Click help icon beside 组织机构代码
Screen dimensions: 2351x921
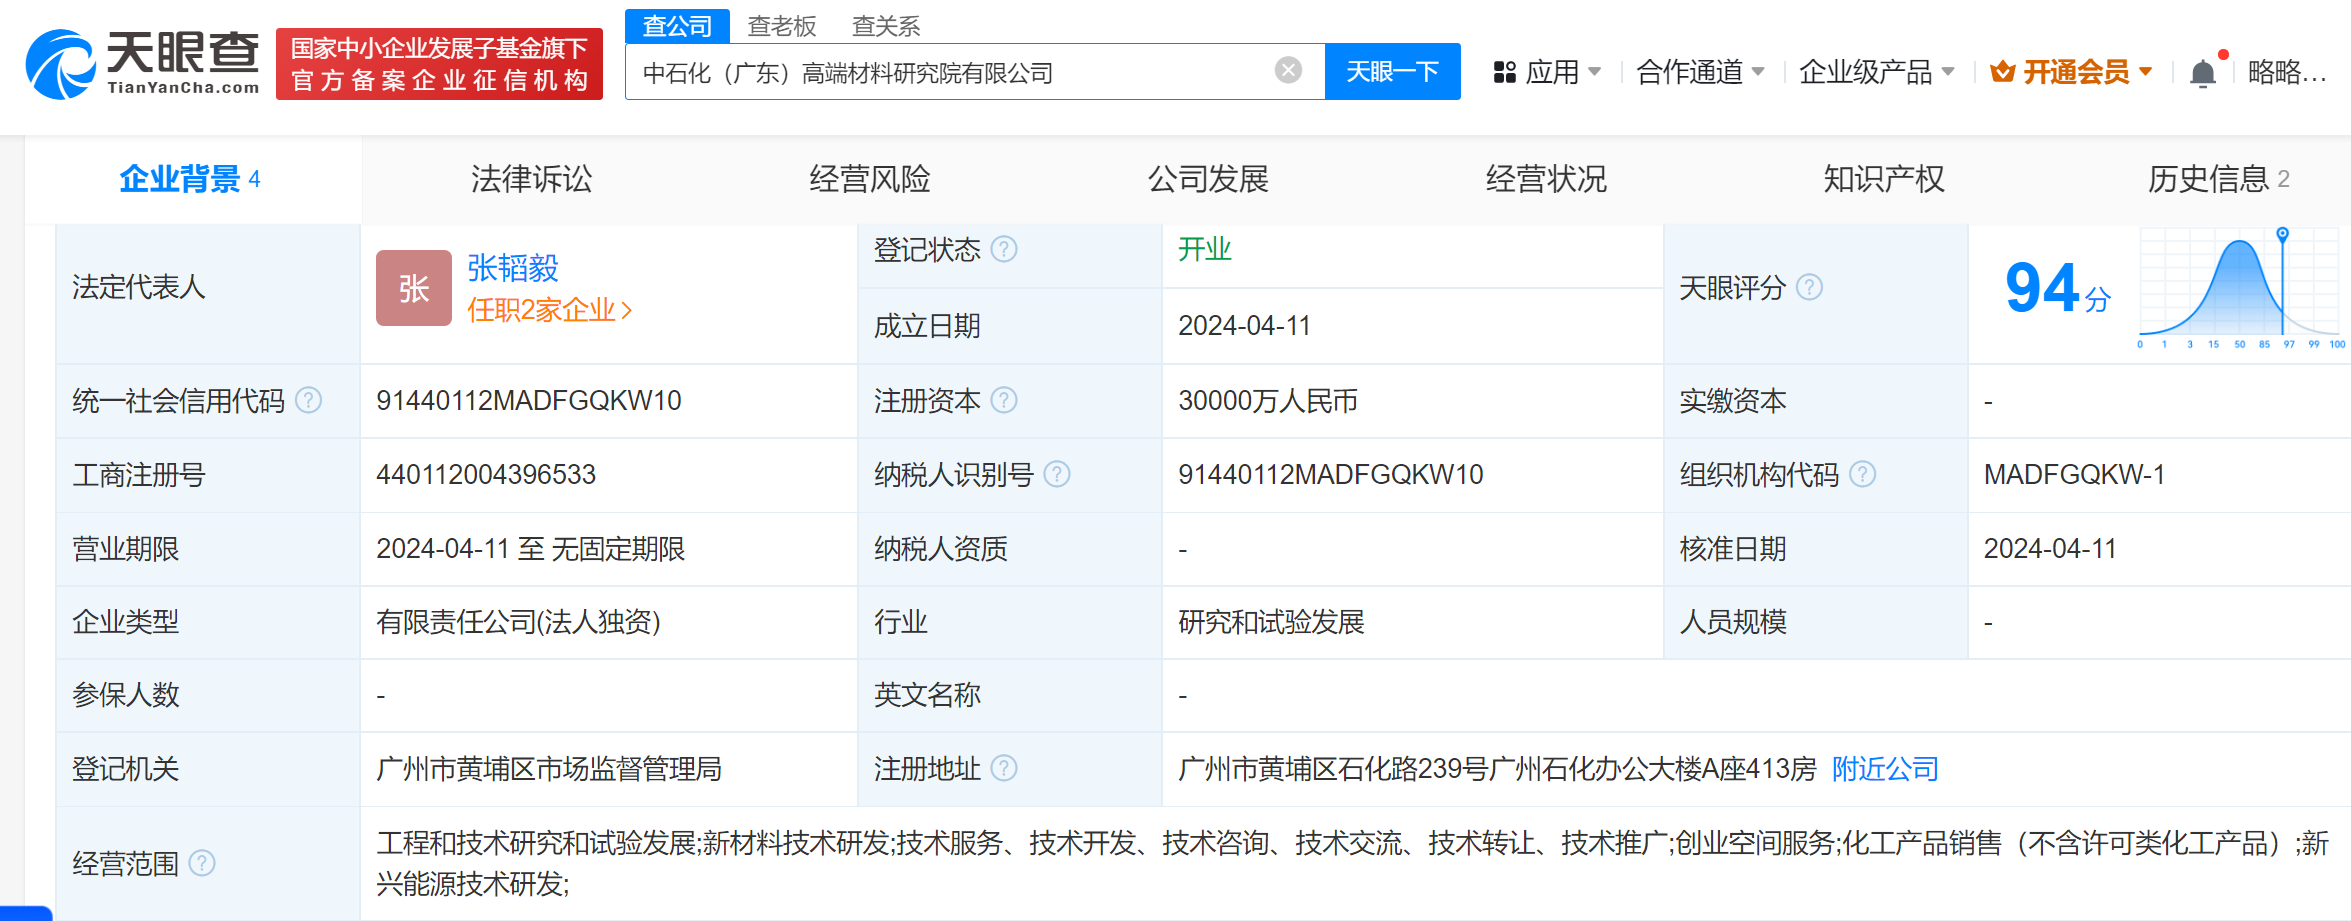point(1862,474)
